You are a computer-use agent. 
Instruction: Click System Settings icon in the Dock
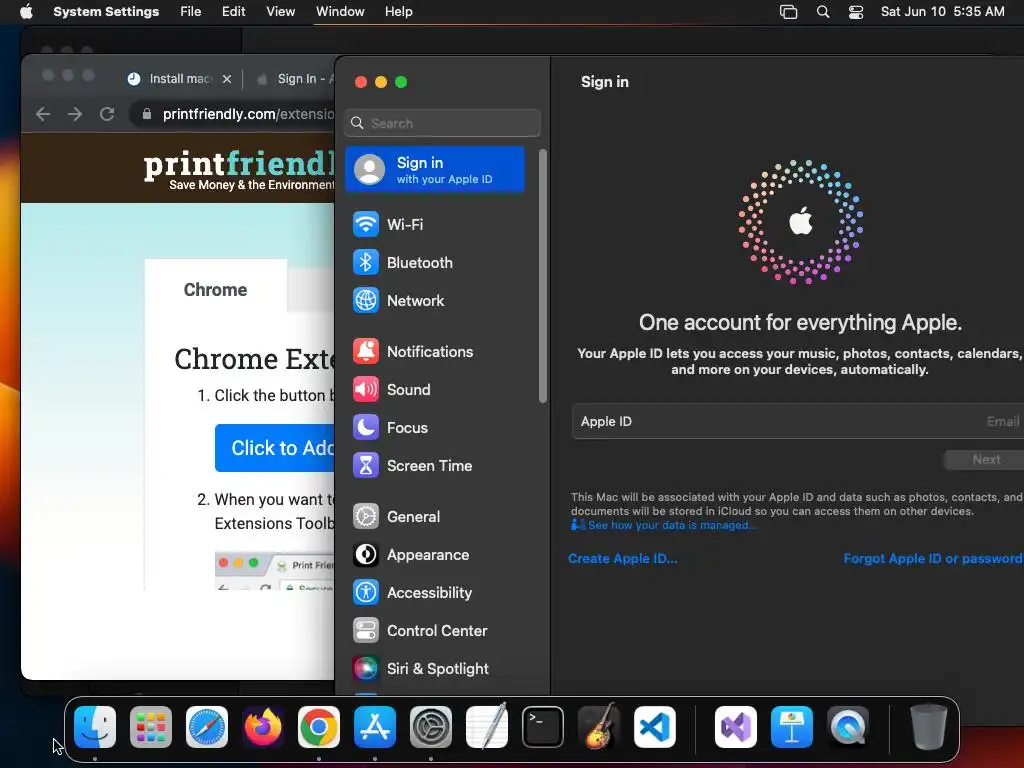coord(431,727)
